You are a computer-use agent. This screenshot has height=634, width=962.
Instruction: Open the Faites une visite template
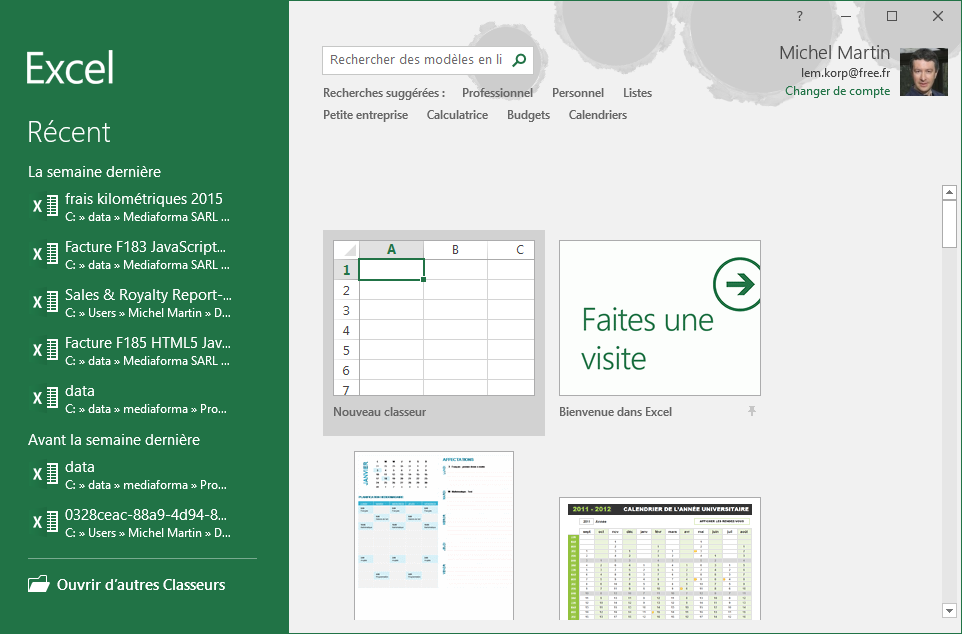point(659,318)
